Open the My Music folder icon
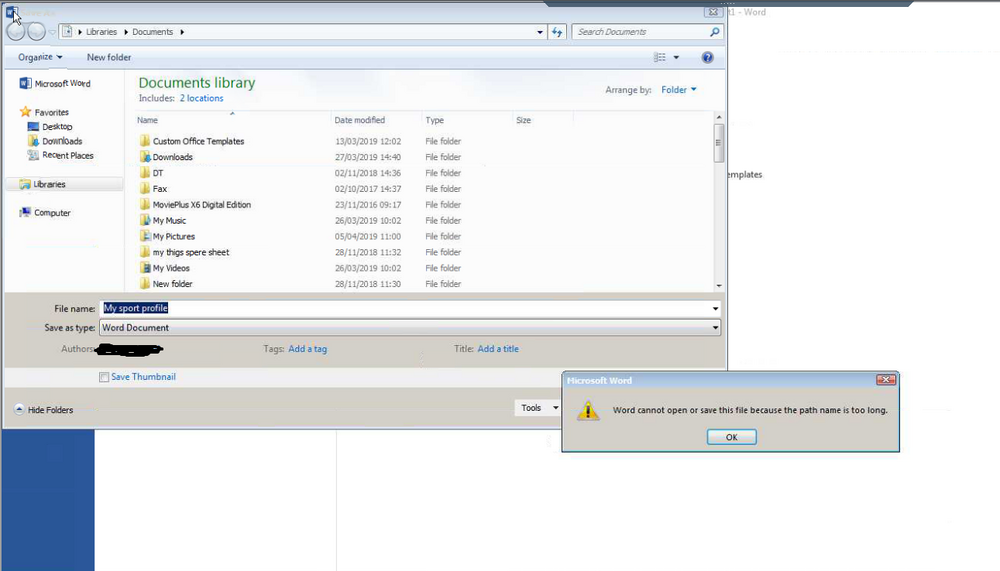Image resolution: width=1000 pixels, height=571 pixels. (x=145, y=220)
